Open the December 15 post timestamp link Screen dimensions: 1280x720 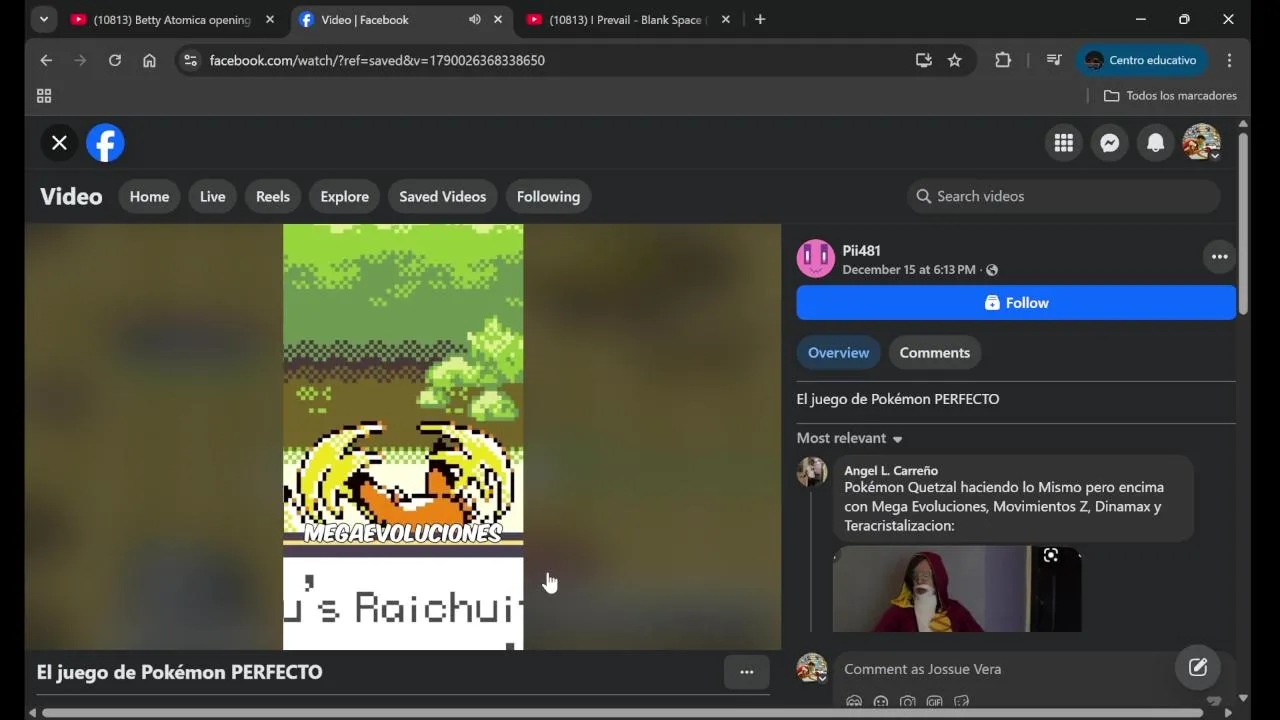click(x=908, y=270)
